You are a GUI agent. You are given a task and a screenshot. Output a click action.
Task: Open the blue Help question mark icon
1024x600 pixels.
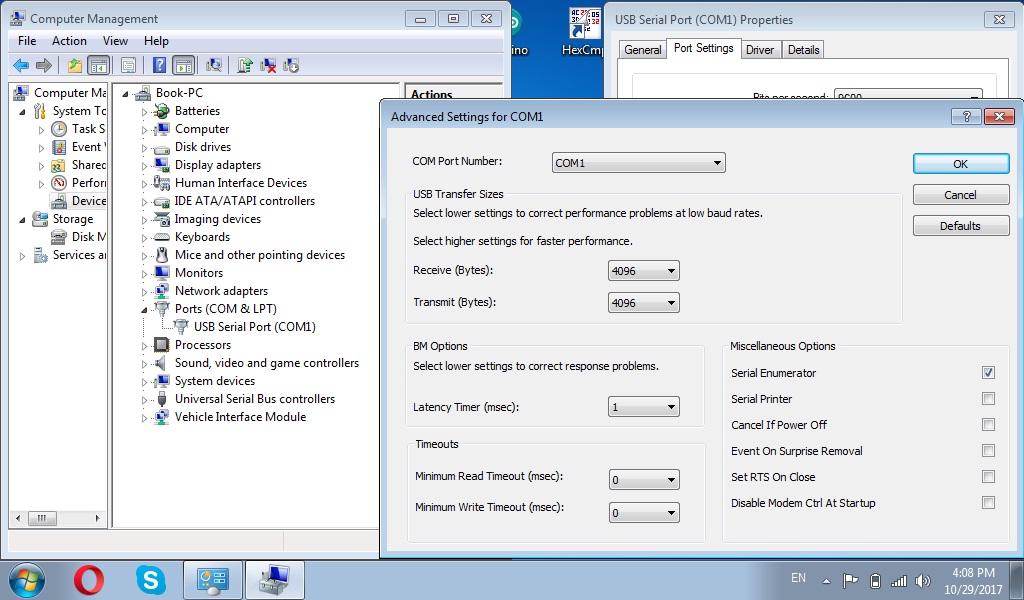click(x=159, y=65)
